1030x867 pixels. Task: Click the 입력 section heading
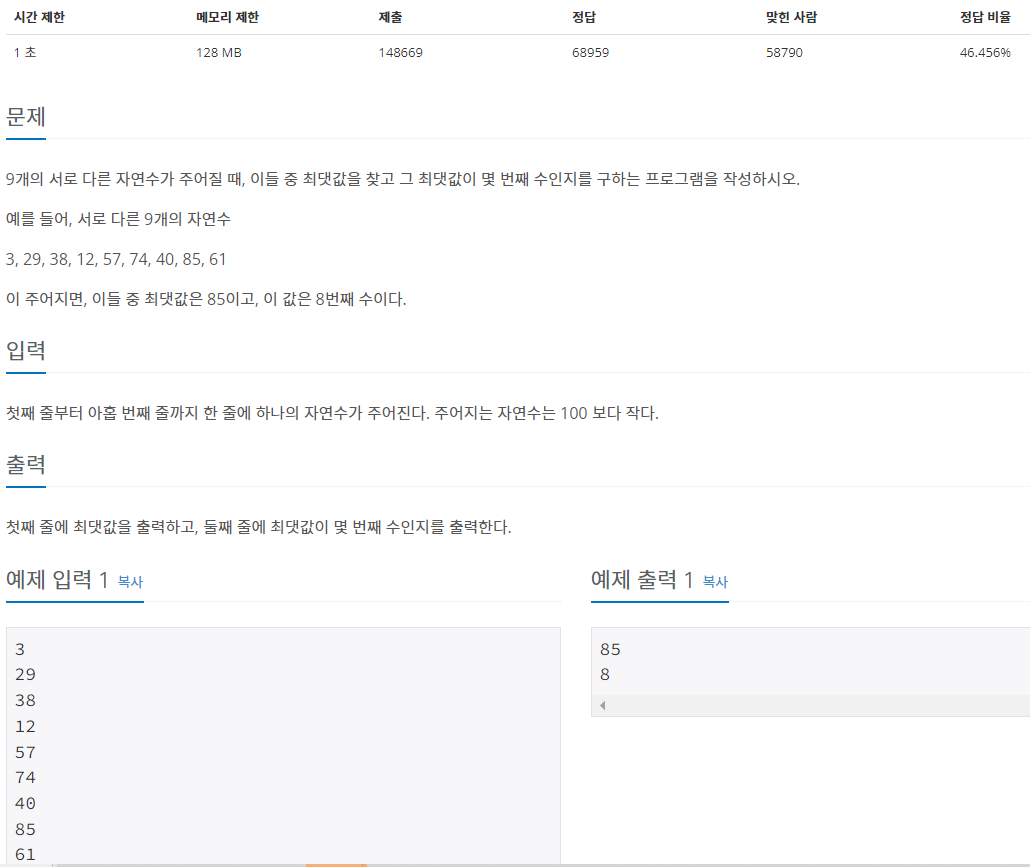(x=26, y=350)
